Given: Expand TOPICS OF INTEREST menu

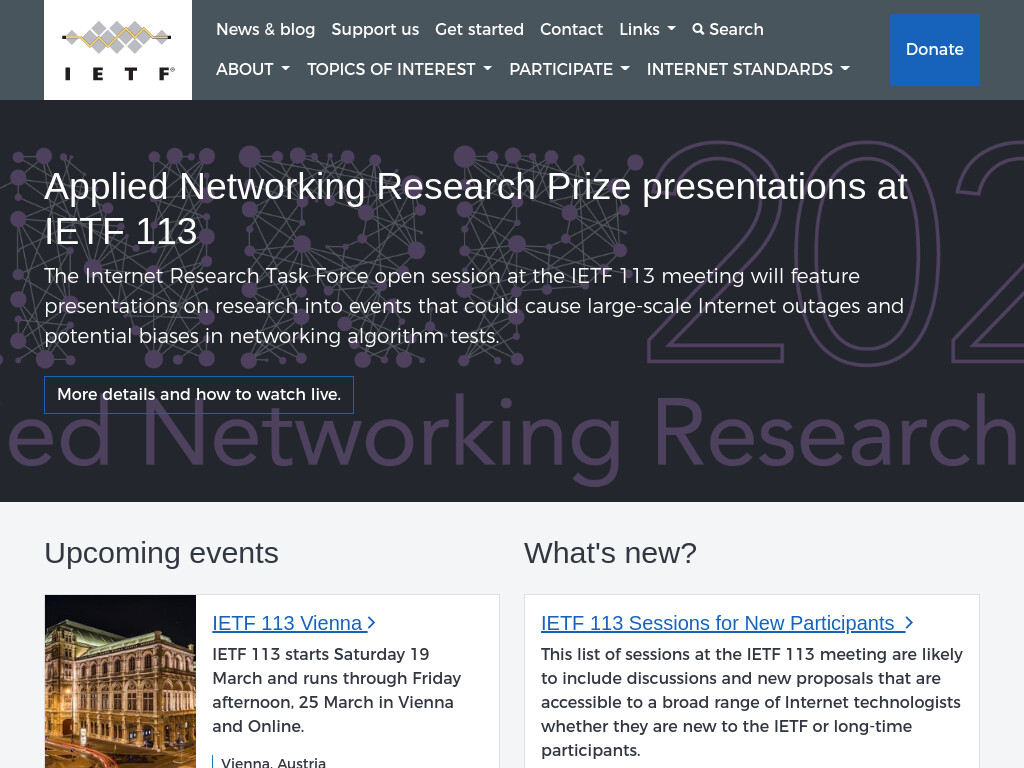Looking at the screenshot, I should (x=399, y=69).
